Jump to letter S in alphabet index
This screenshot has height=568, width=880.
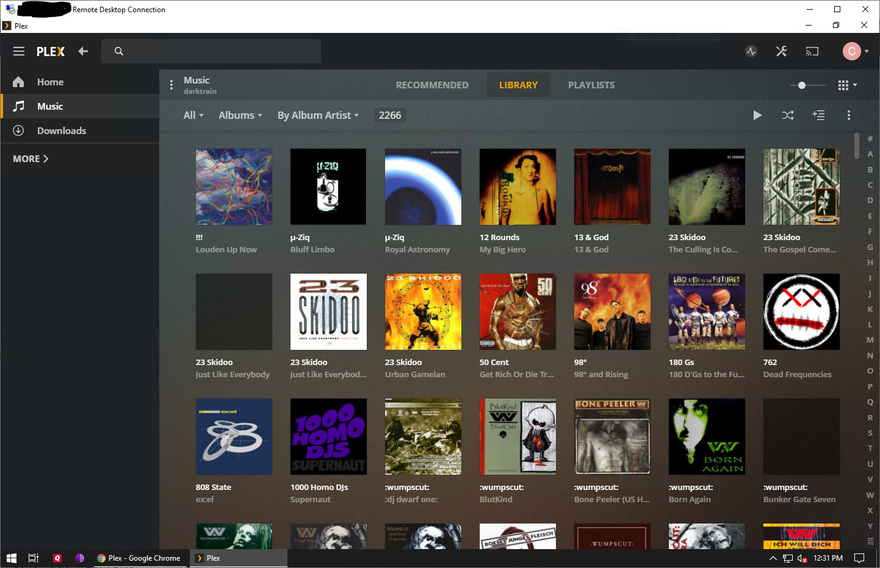coord(870,433)
